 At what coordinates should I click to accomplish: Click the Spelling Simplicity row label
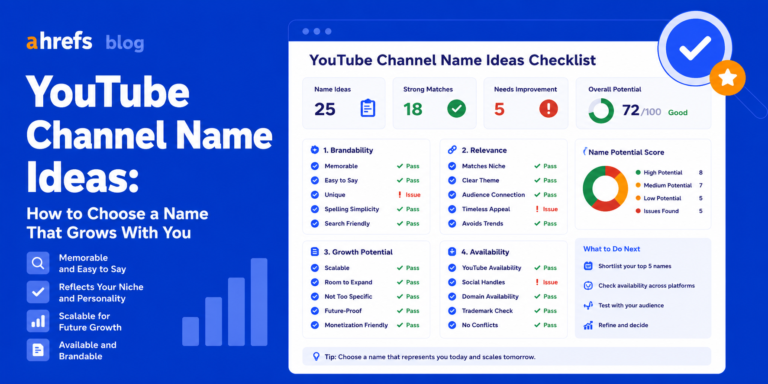click(352, 209)
